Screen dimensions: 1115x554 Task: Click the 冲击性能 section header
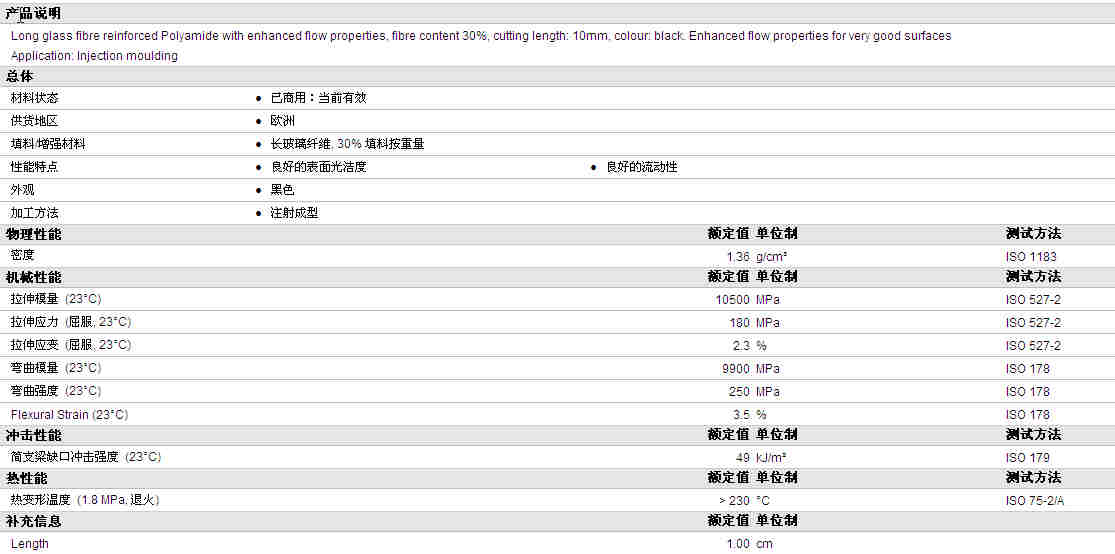coord(33,435)
